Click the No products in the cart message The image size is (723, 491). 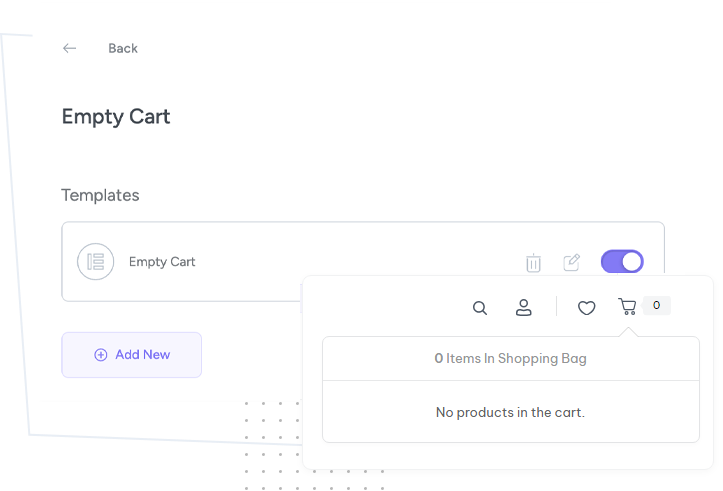click(x=510, y=412)
